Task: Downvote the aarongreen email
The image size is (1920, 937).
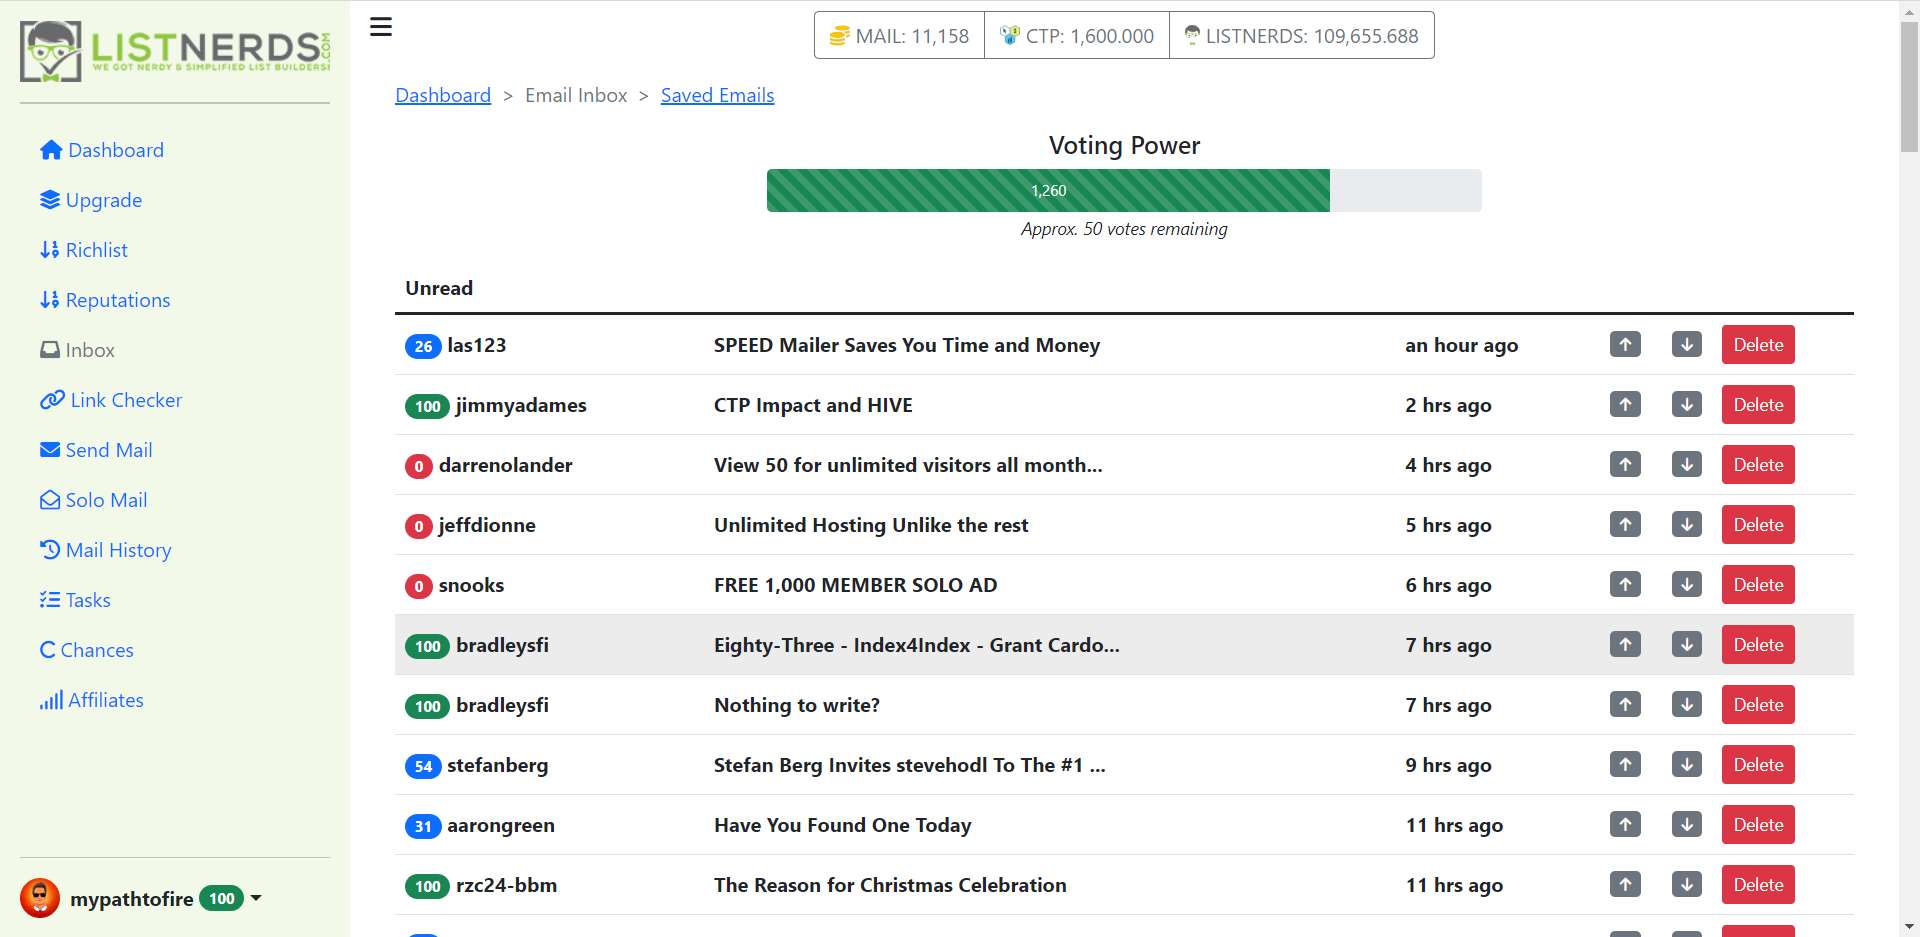Action: pyautogui.click(x=1686, y=824)
